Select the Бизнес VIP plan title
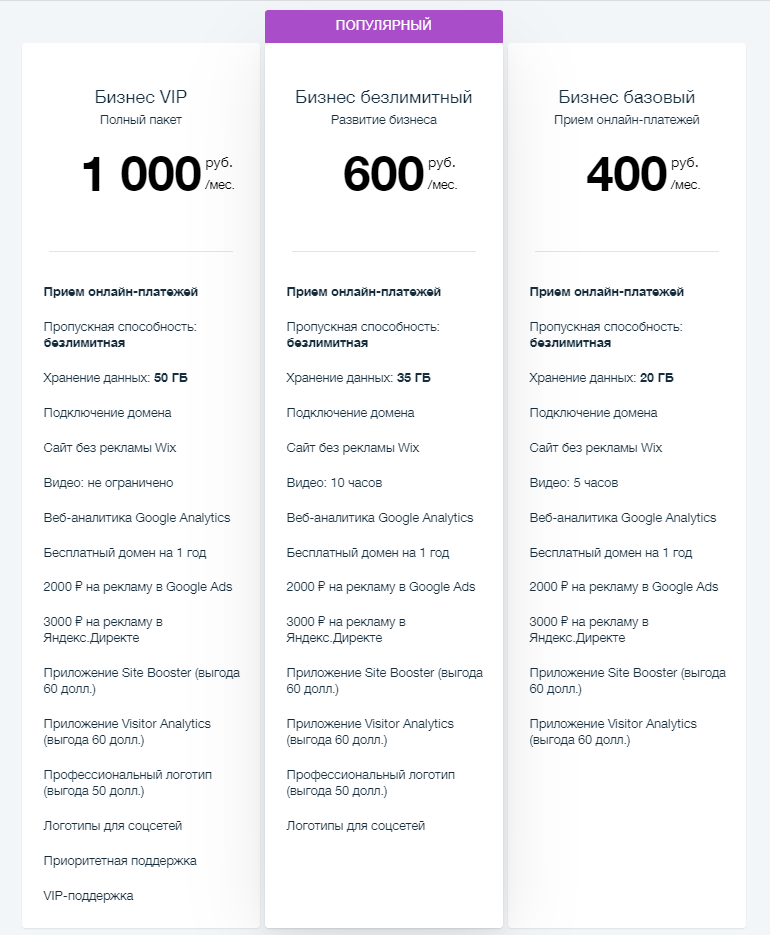The image size is (770, 935). pyautogui.click(x=141, y=97)
